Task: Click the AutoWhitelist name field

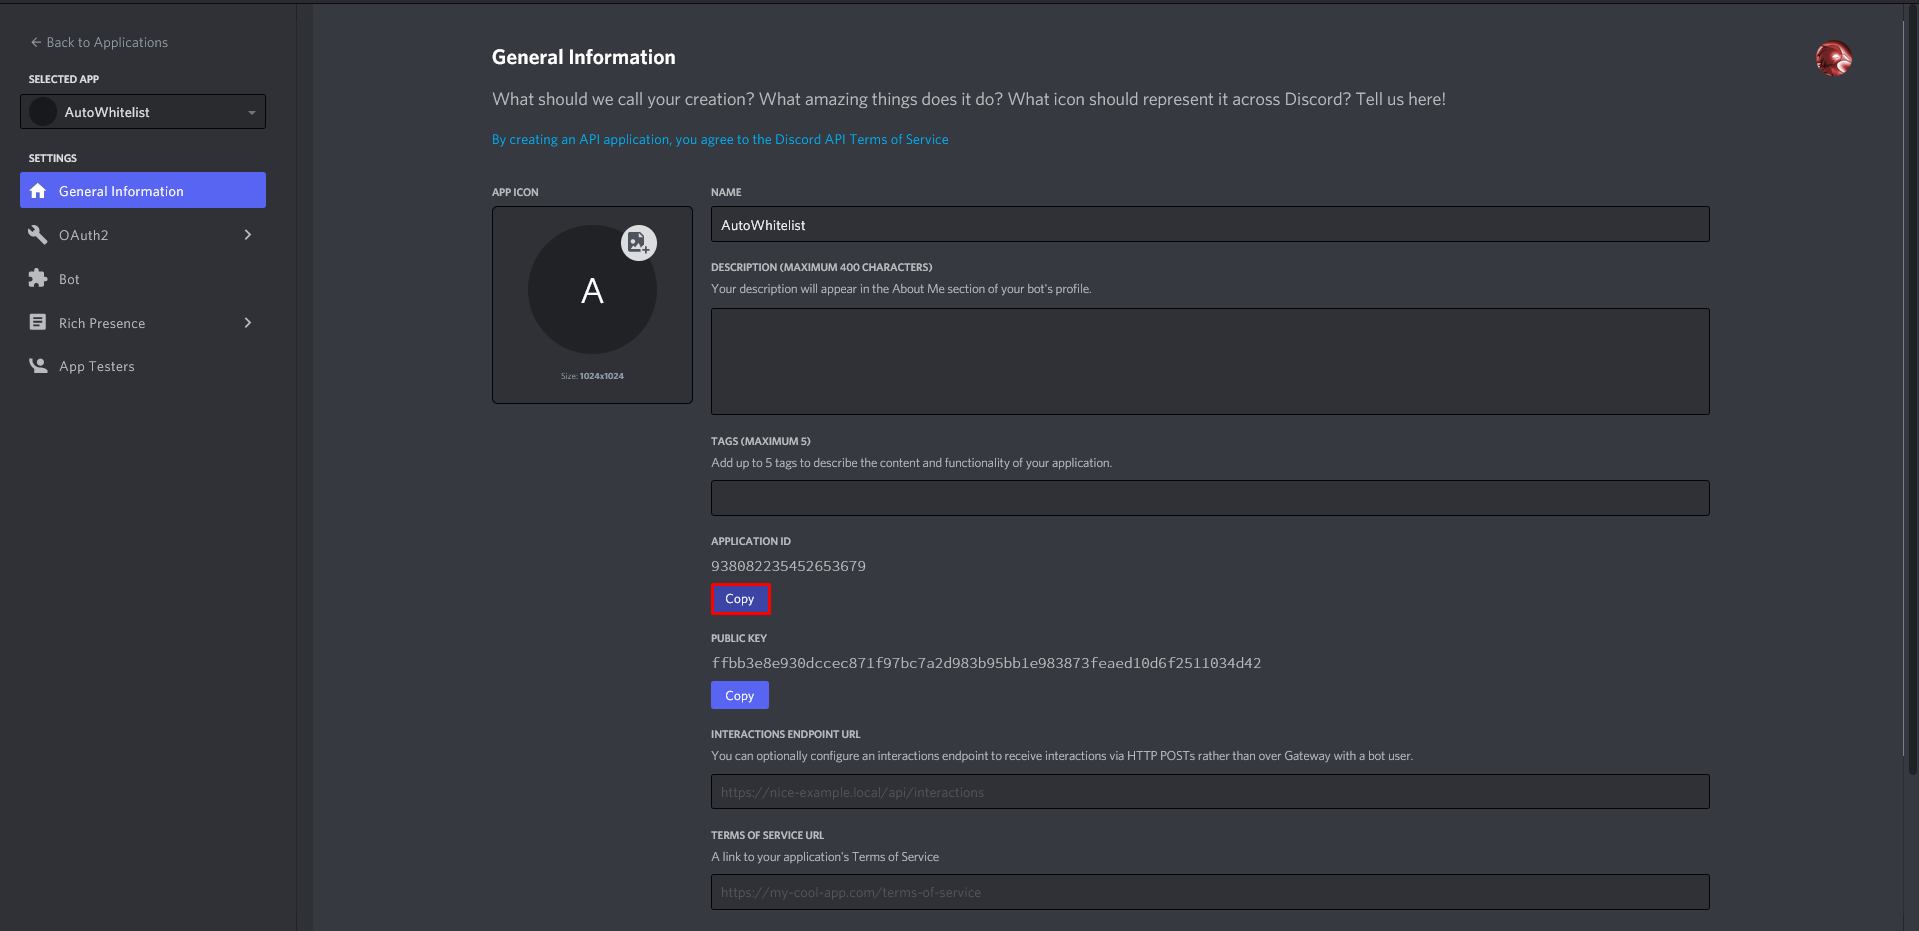Action: point(1209,224)
